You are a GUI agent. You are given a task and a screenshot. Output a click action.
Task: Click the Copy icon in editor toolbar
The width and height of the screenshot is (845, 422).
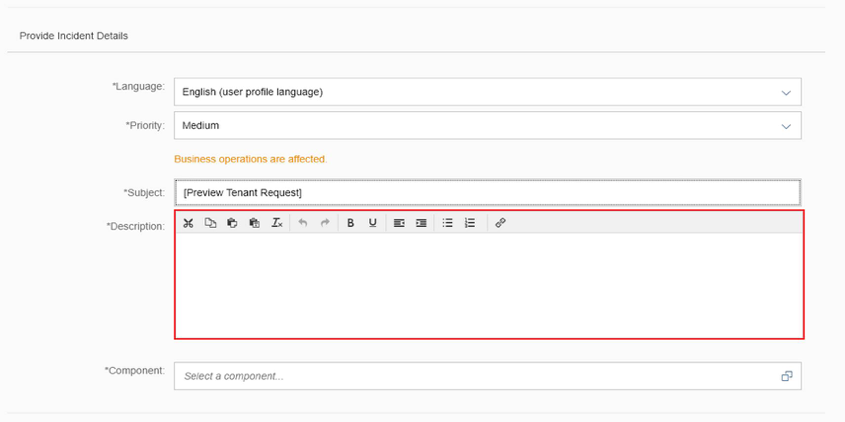pyautogui.click(x=210, y=223)
